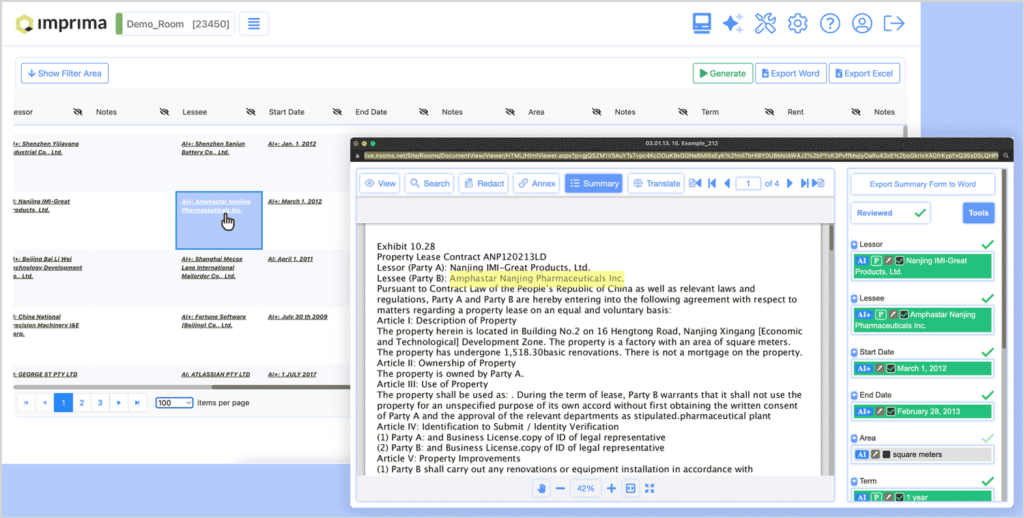Image resolution: width=1024 pixels, height=518 pixels.
Task: Open the Translate tab in viewer
Action: click(655, 183)
